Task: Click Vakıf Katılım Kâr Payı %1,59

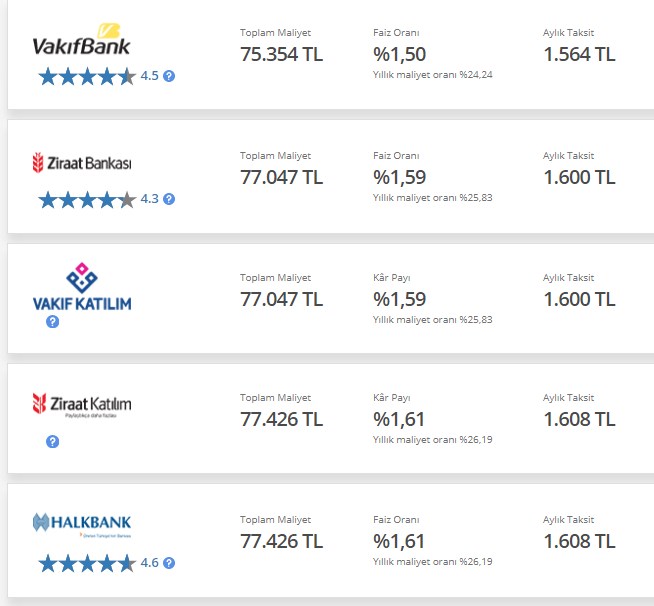Action: [x=400, y=299]
